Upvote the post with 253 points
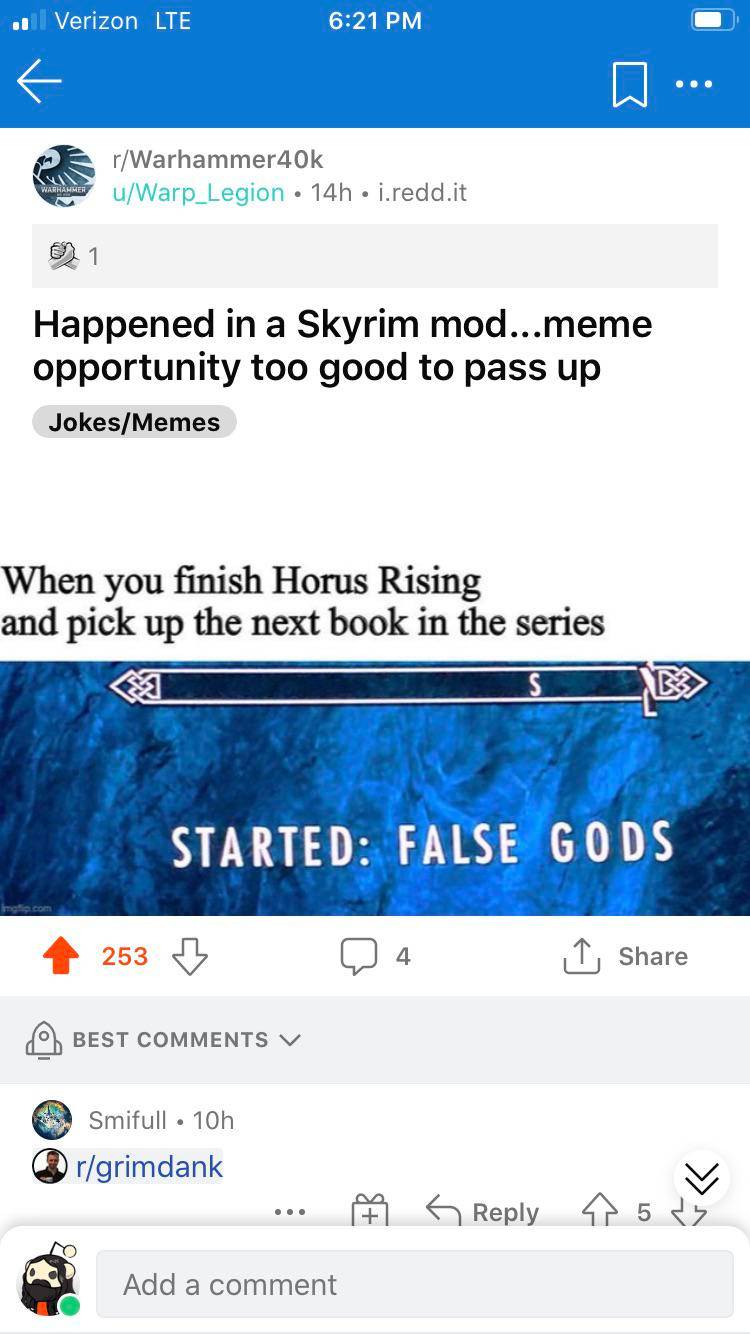 (x=61, y=956)
